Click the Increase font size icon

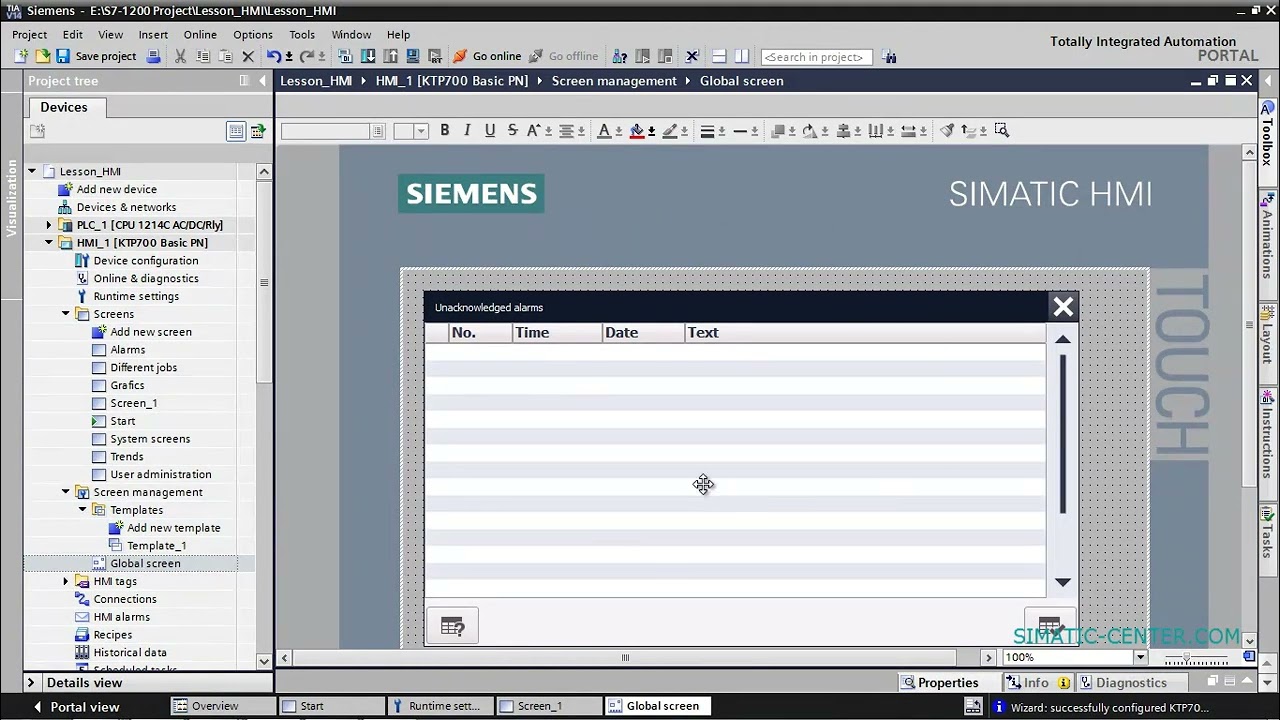pos(534,130)
